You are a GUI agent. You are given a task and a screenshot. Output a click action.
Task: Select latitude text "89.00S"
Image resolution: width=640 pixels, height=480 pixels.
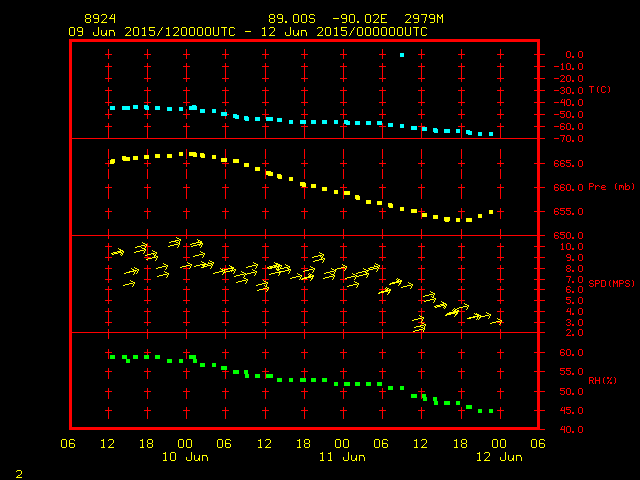(x=292, y=19)
